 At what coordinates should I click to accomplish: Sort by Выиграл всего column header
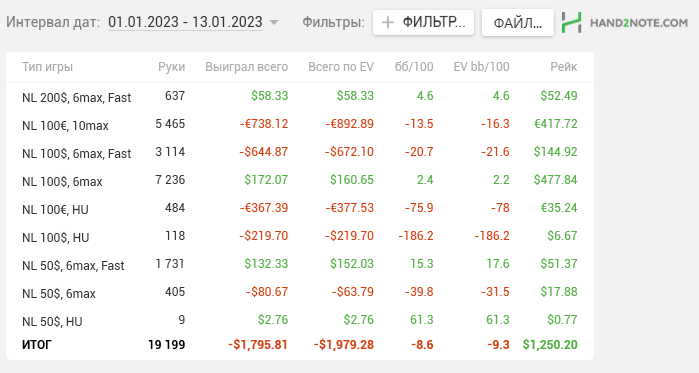point(247,67)
